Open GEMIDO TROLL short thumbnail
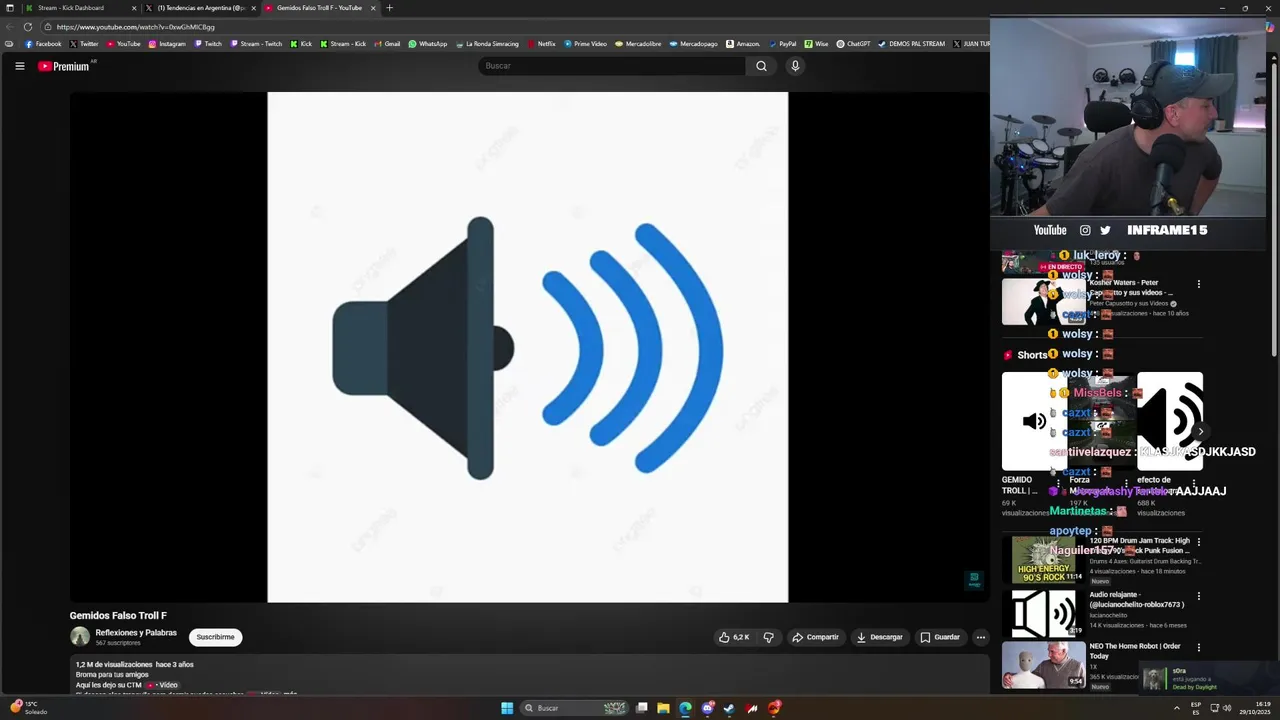The width and height of the screenshot is (1280, 720). [x=1034, y=421]
